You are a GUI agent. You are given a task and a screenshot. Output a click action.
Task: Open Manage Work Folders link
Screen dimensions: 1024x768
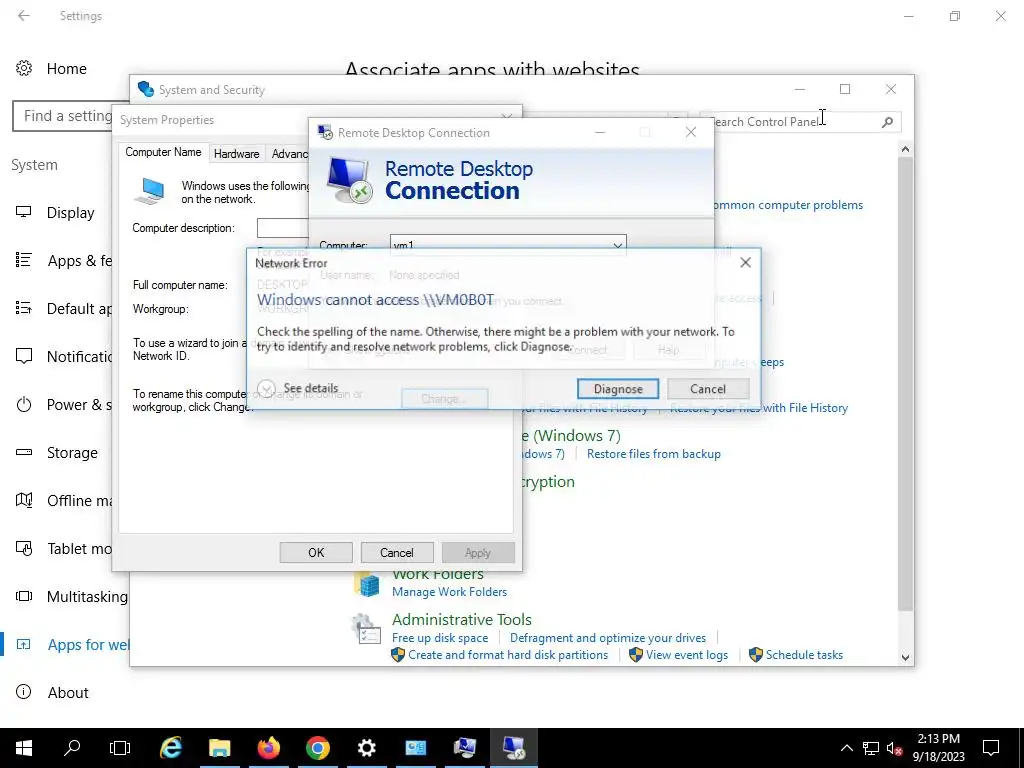(x=449, y=592)
